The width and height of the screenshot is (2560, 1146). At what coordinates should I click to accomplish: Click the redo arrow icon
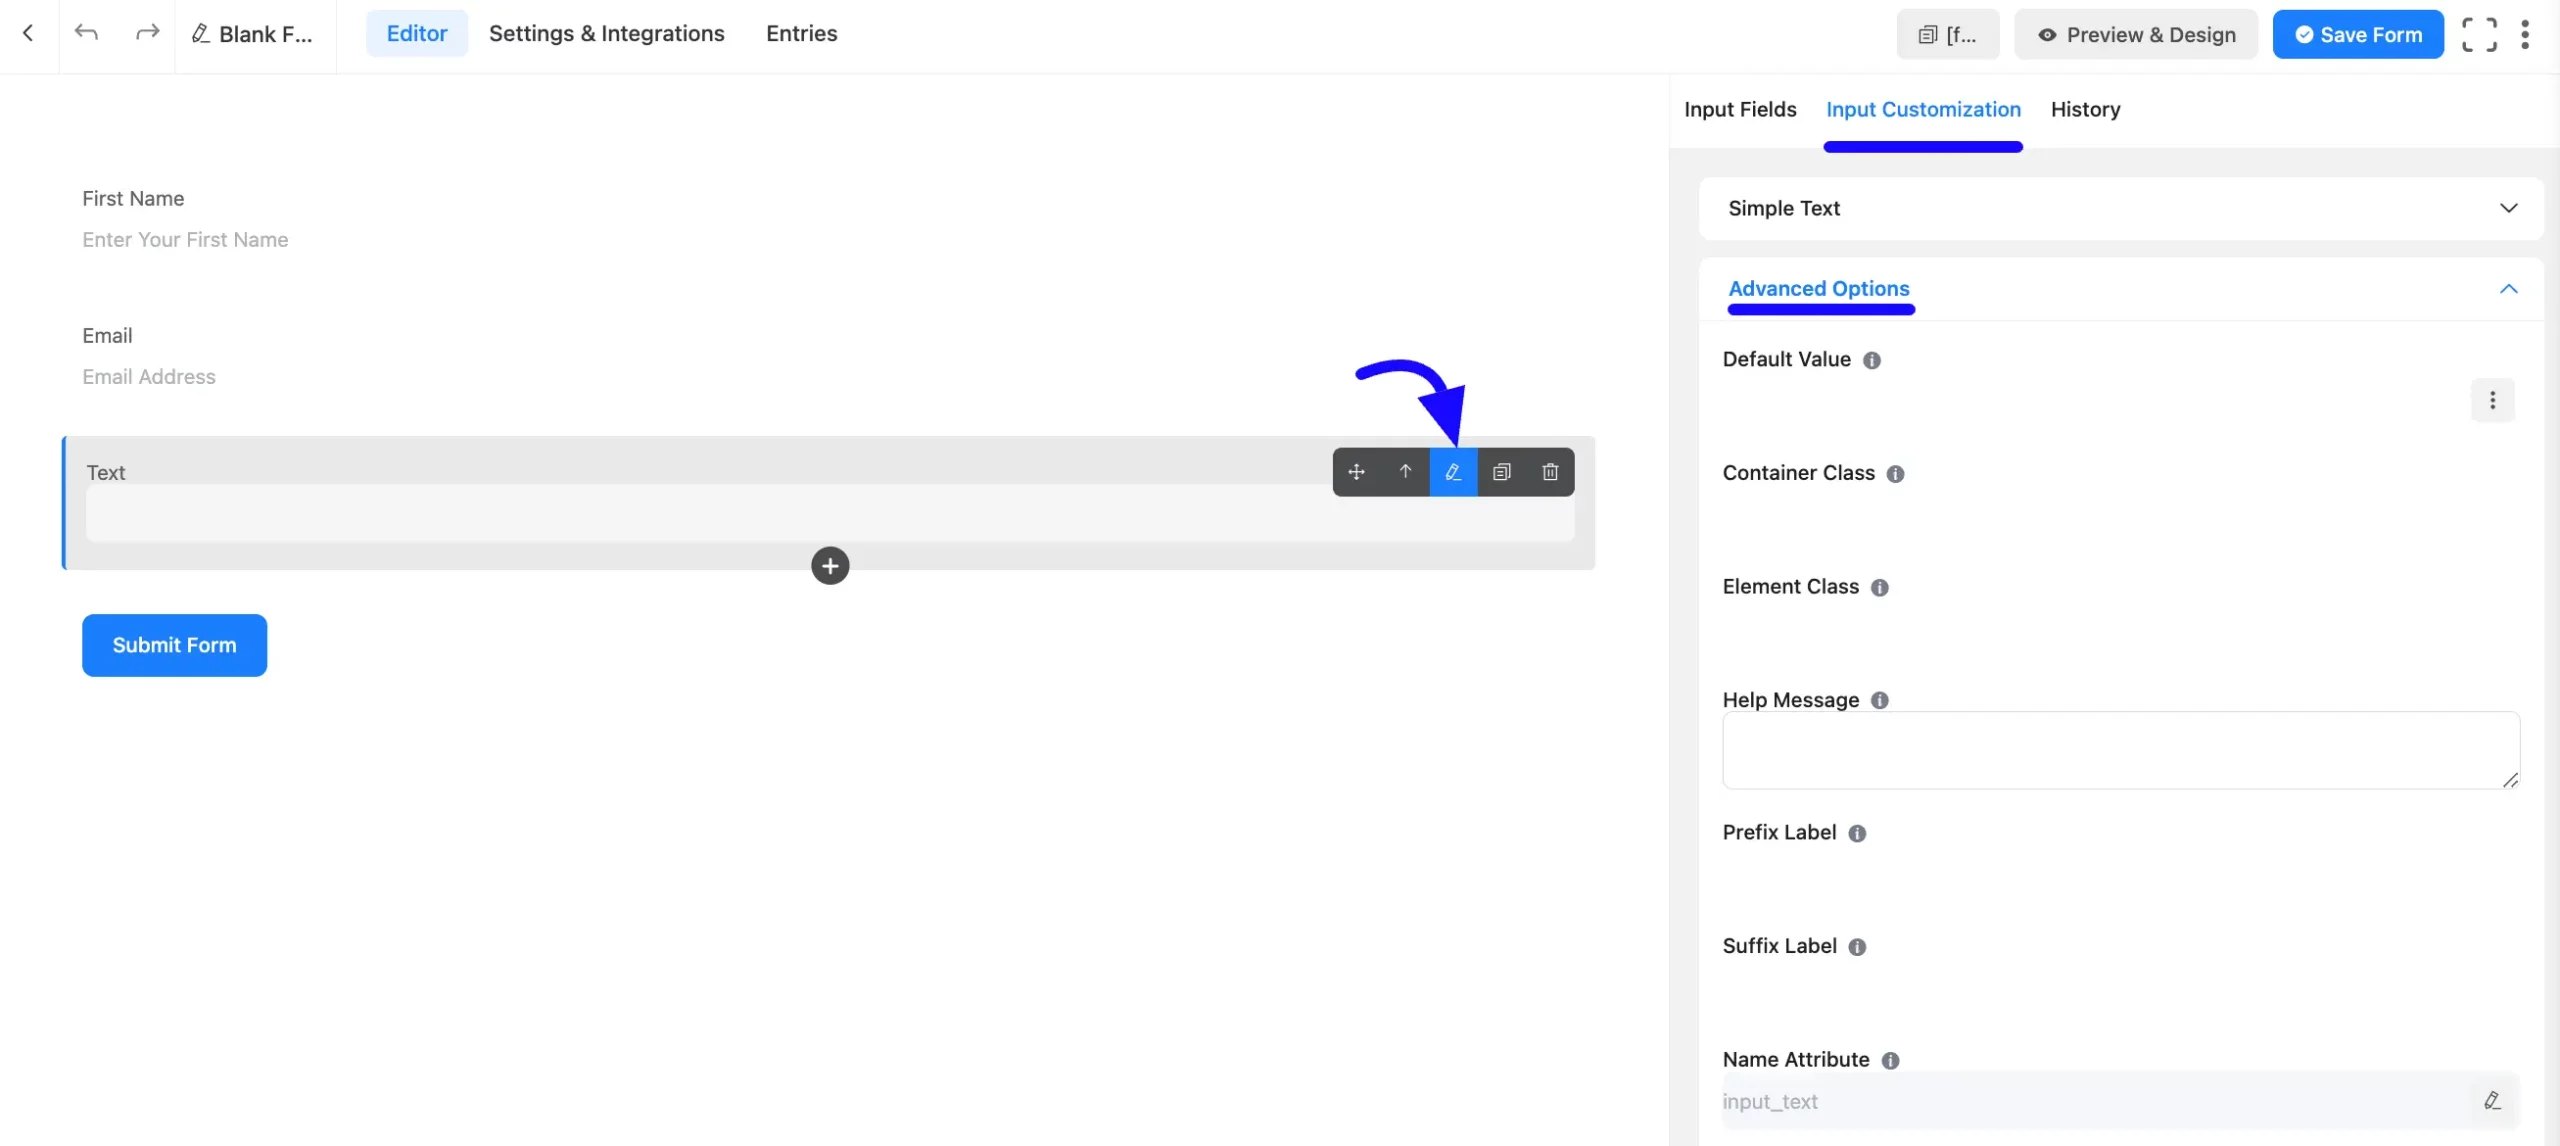click(146, 32)
